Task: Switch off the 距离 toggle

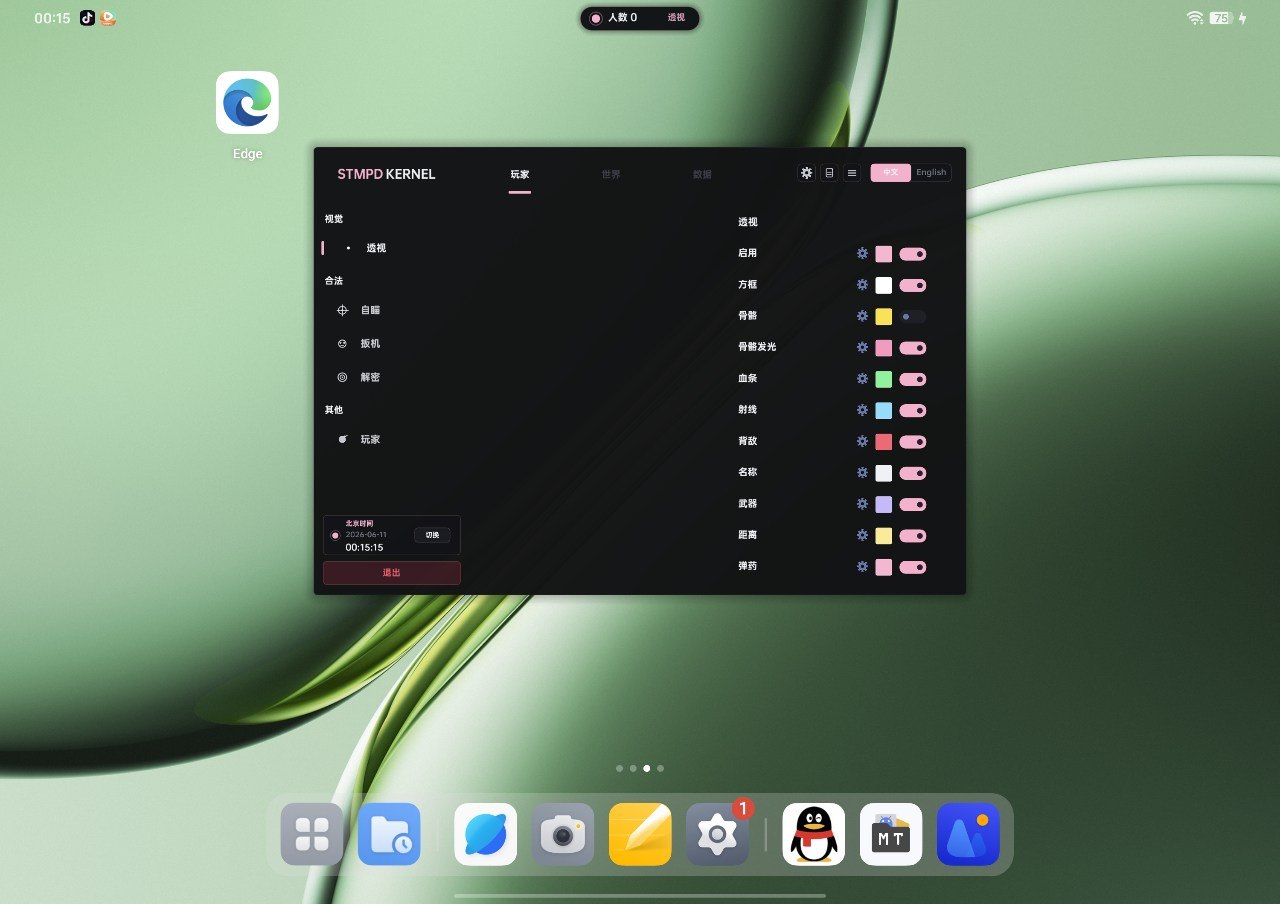Action: coord(913,536)
